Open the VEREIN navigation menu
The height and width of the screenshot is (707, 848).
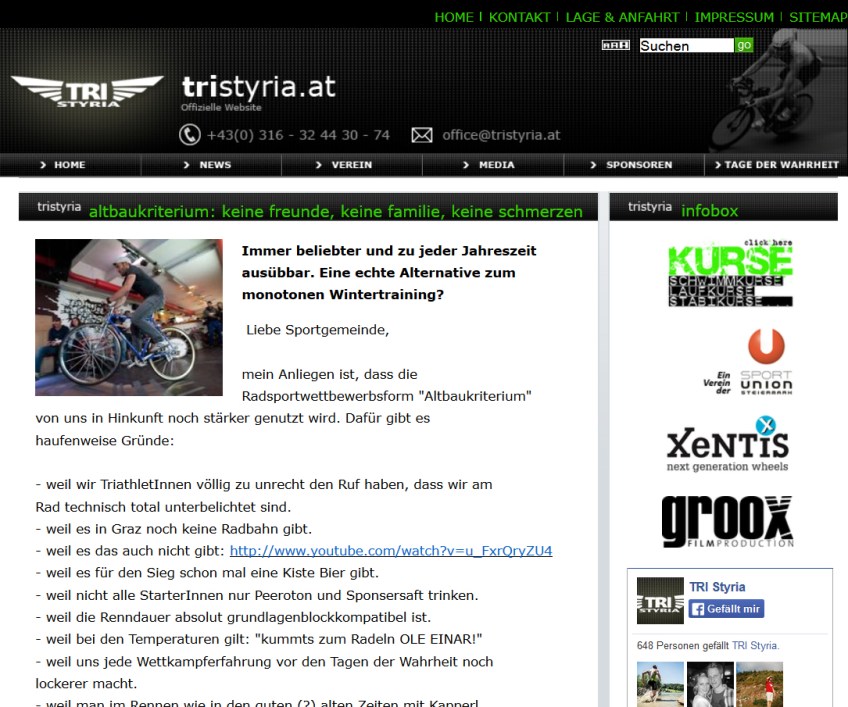pyautogui.click(x=351, y=165)
